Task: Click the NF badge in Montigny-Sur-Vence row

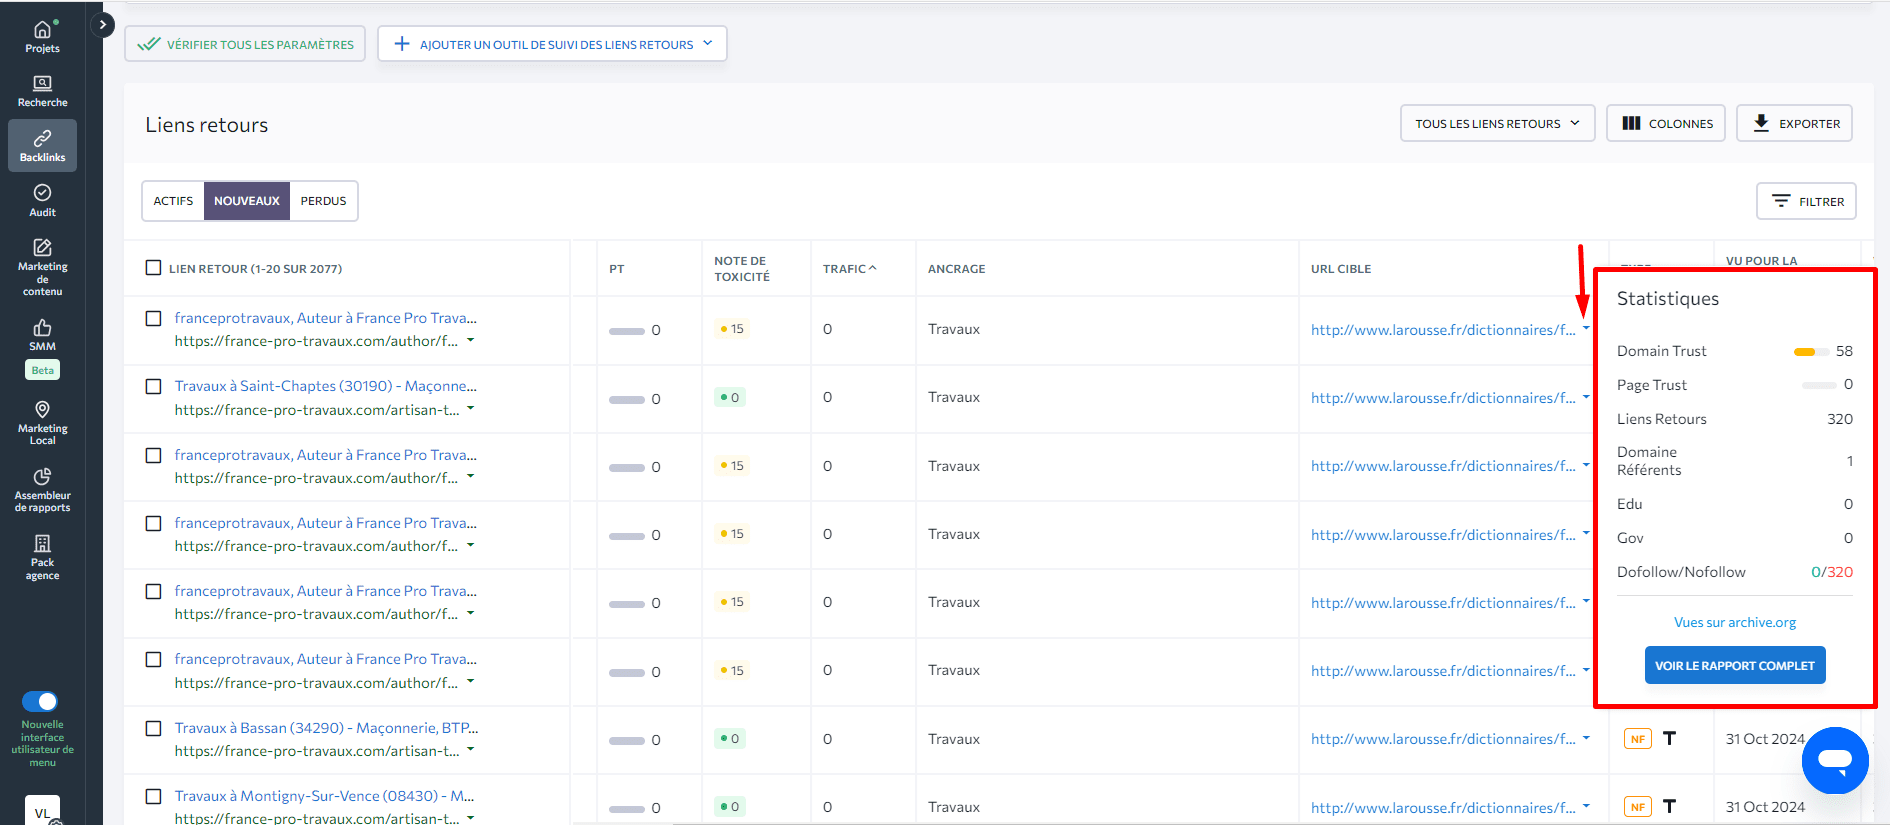Action: 1637,807
